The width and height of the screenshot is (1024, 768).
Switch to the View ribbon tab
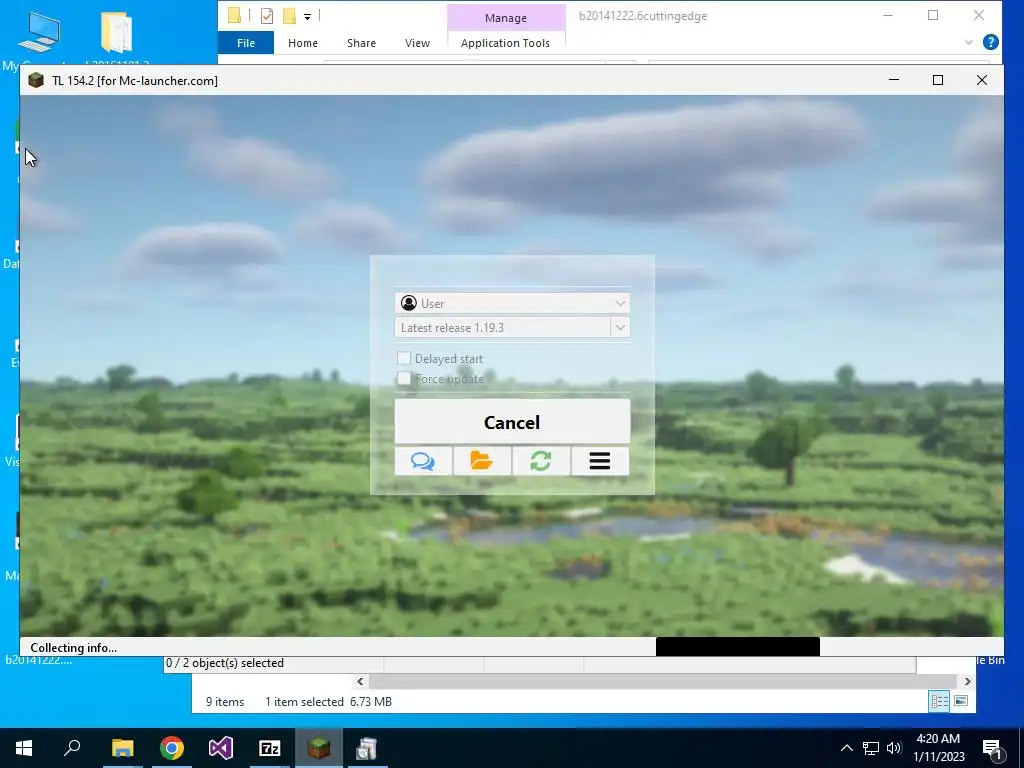[x=417, y=43]
